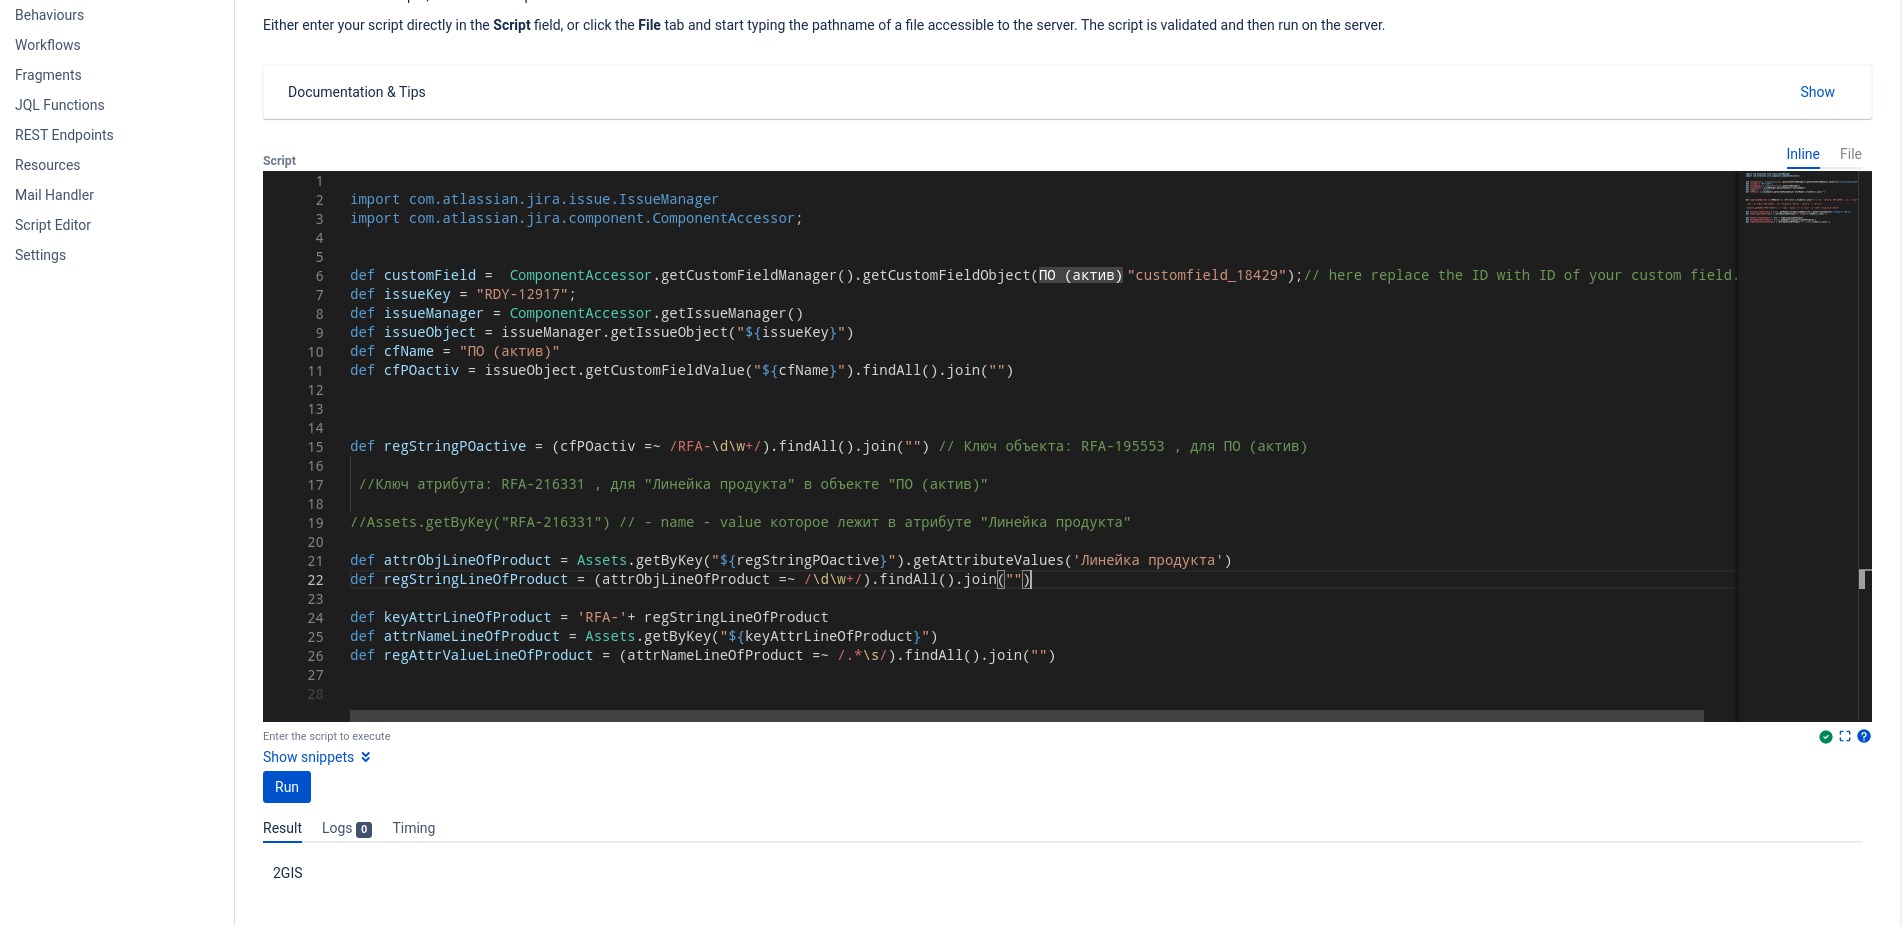Click the Logs count badge
This screenshot has height=926, width=1902.
point(364,829)
